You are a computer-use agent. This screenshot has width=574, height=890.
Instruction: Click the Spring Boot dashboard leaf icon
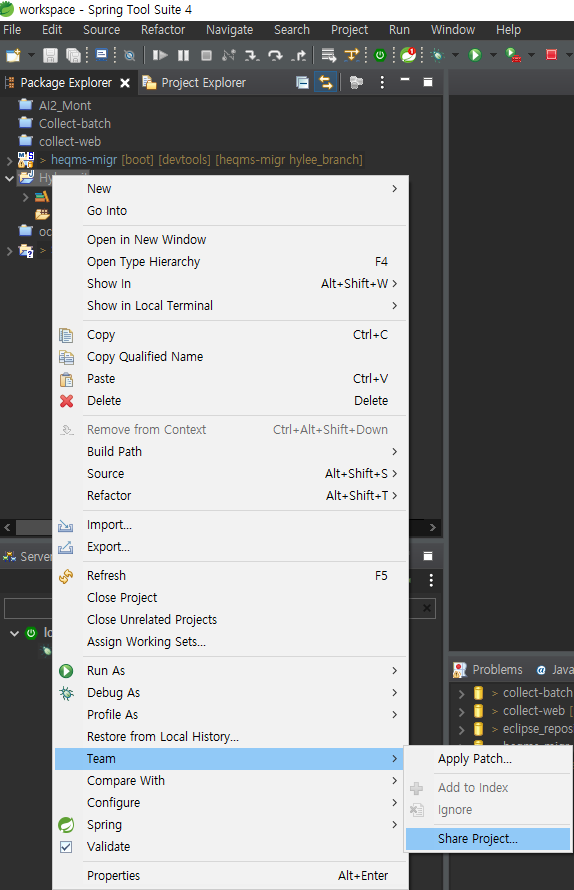click(408, 54)
